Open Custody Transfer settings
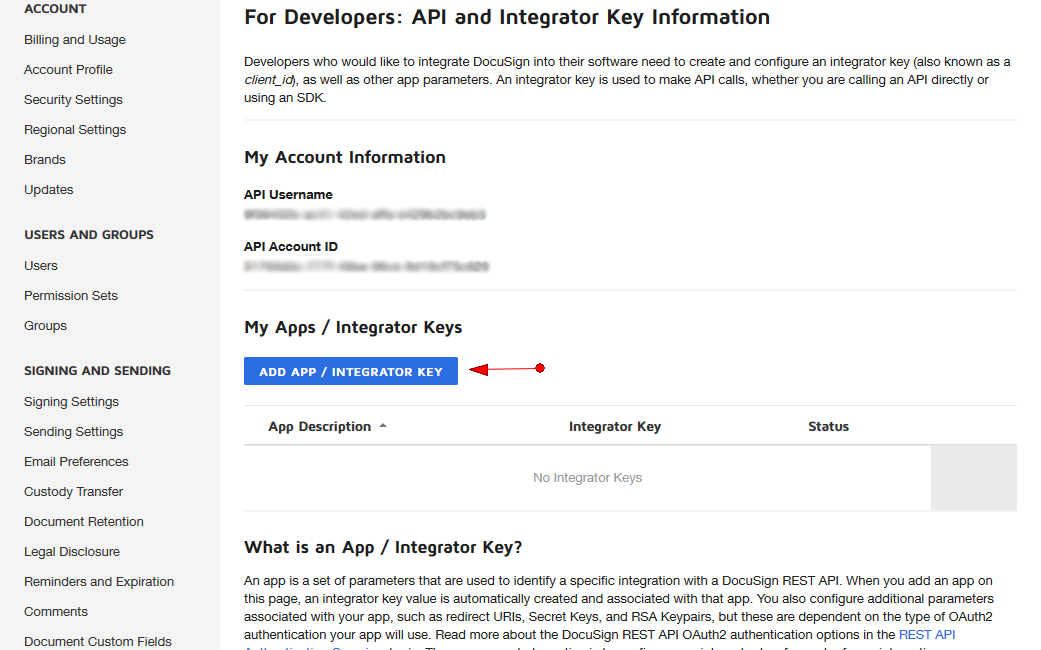The image size is (1041, 650). [x=73, y=491]
